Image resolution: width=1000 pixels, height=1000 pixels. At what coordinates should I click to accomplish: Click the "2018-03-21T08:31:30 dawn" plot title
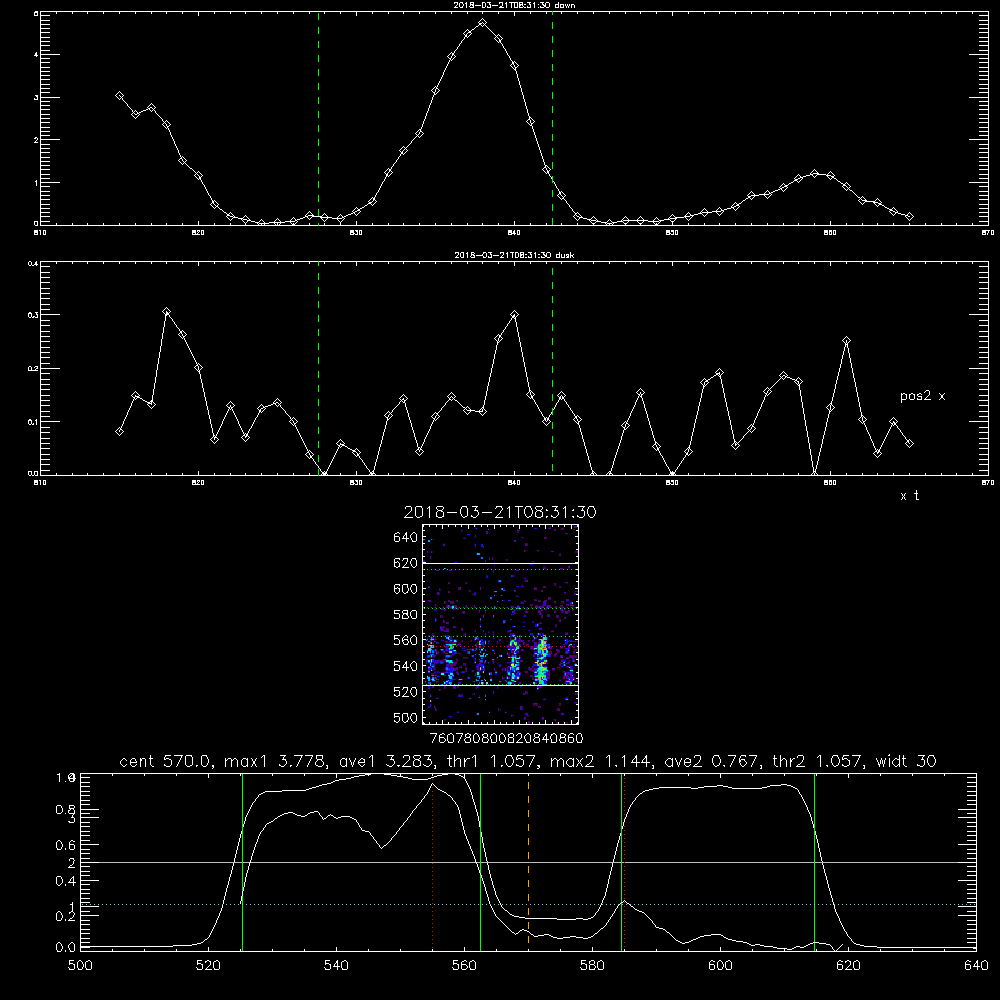(514, 4)
